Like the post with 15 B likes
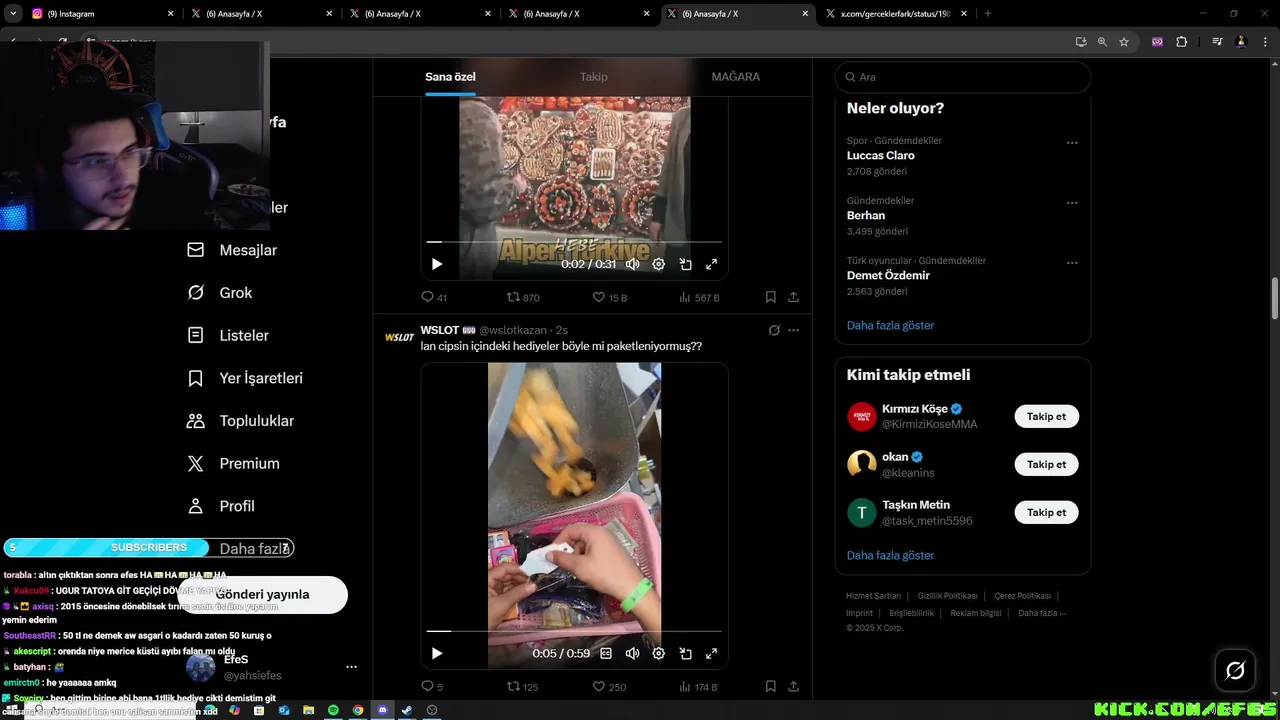 coord(610,297)
